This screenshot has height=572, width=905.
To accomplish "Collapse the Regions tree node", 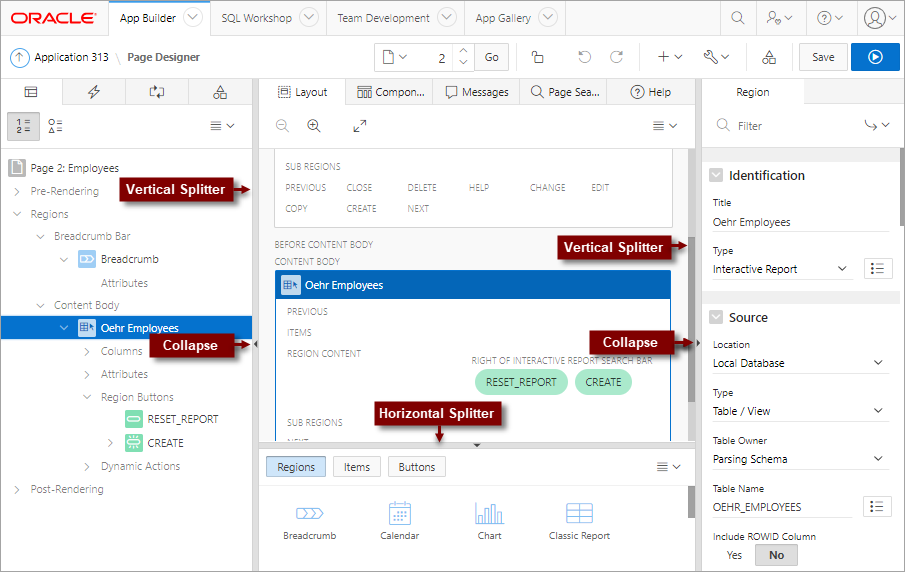I will tap(17, 214).
